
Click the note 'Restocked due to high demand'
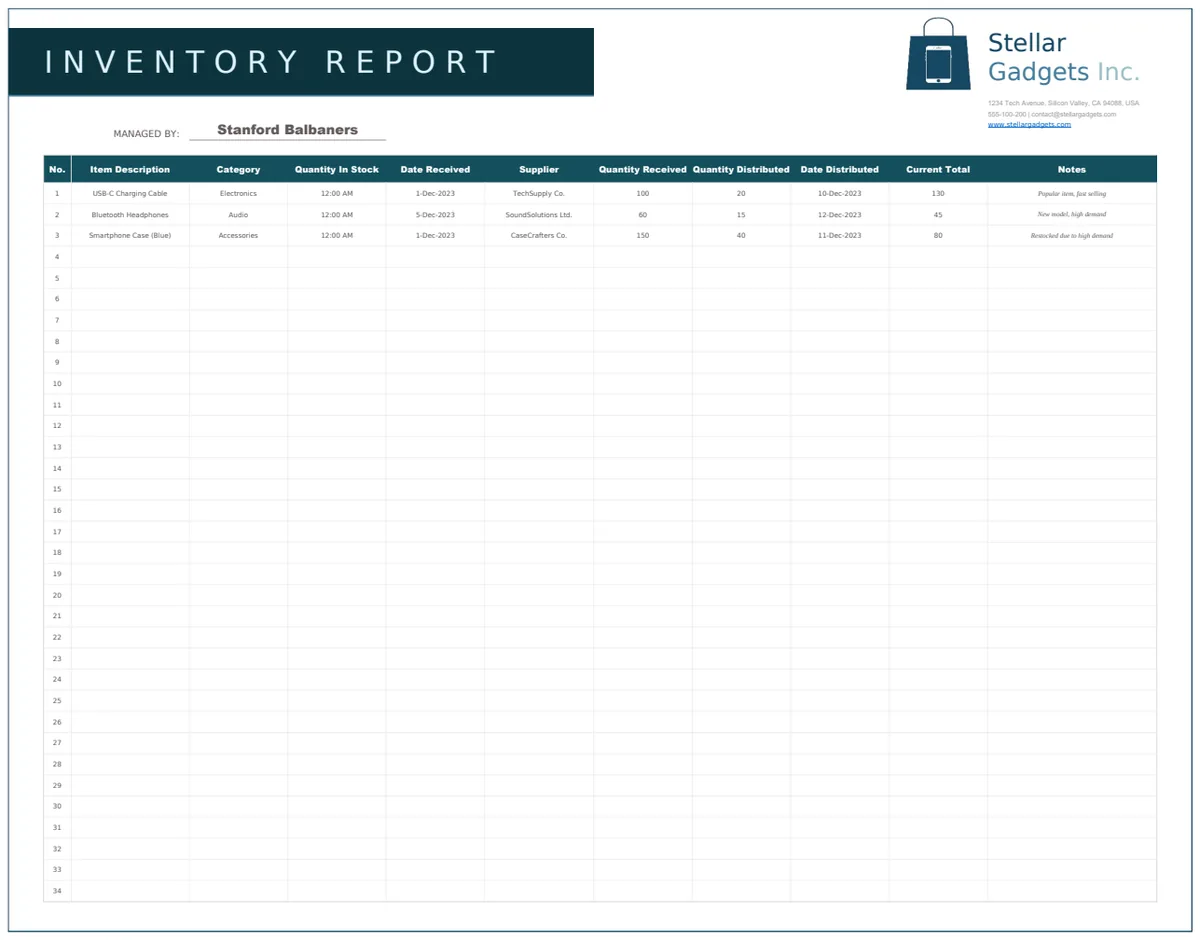[x=1072, y=236]
